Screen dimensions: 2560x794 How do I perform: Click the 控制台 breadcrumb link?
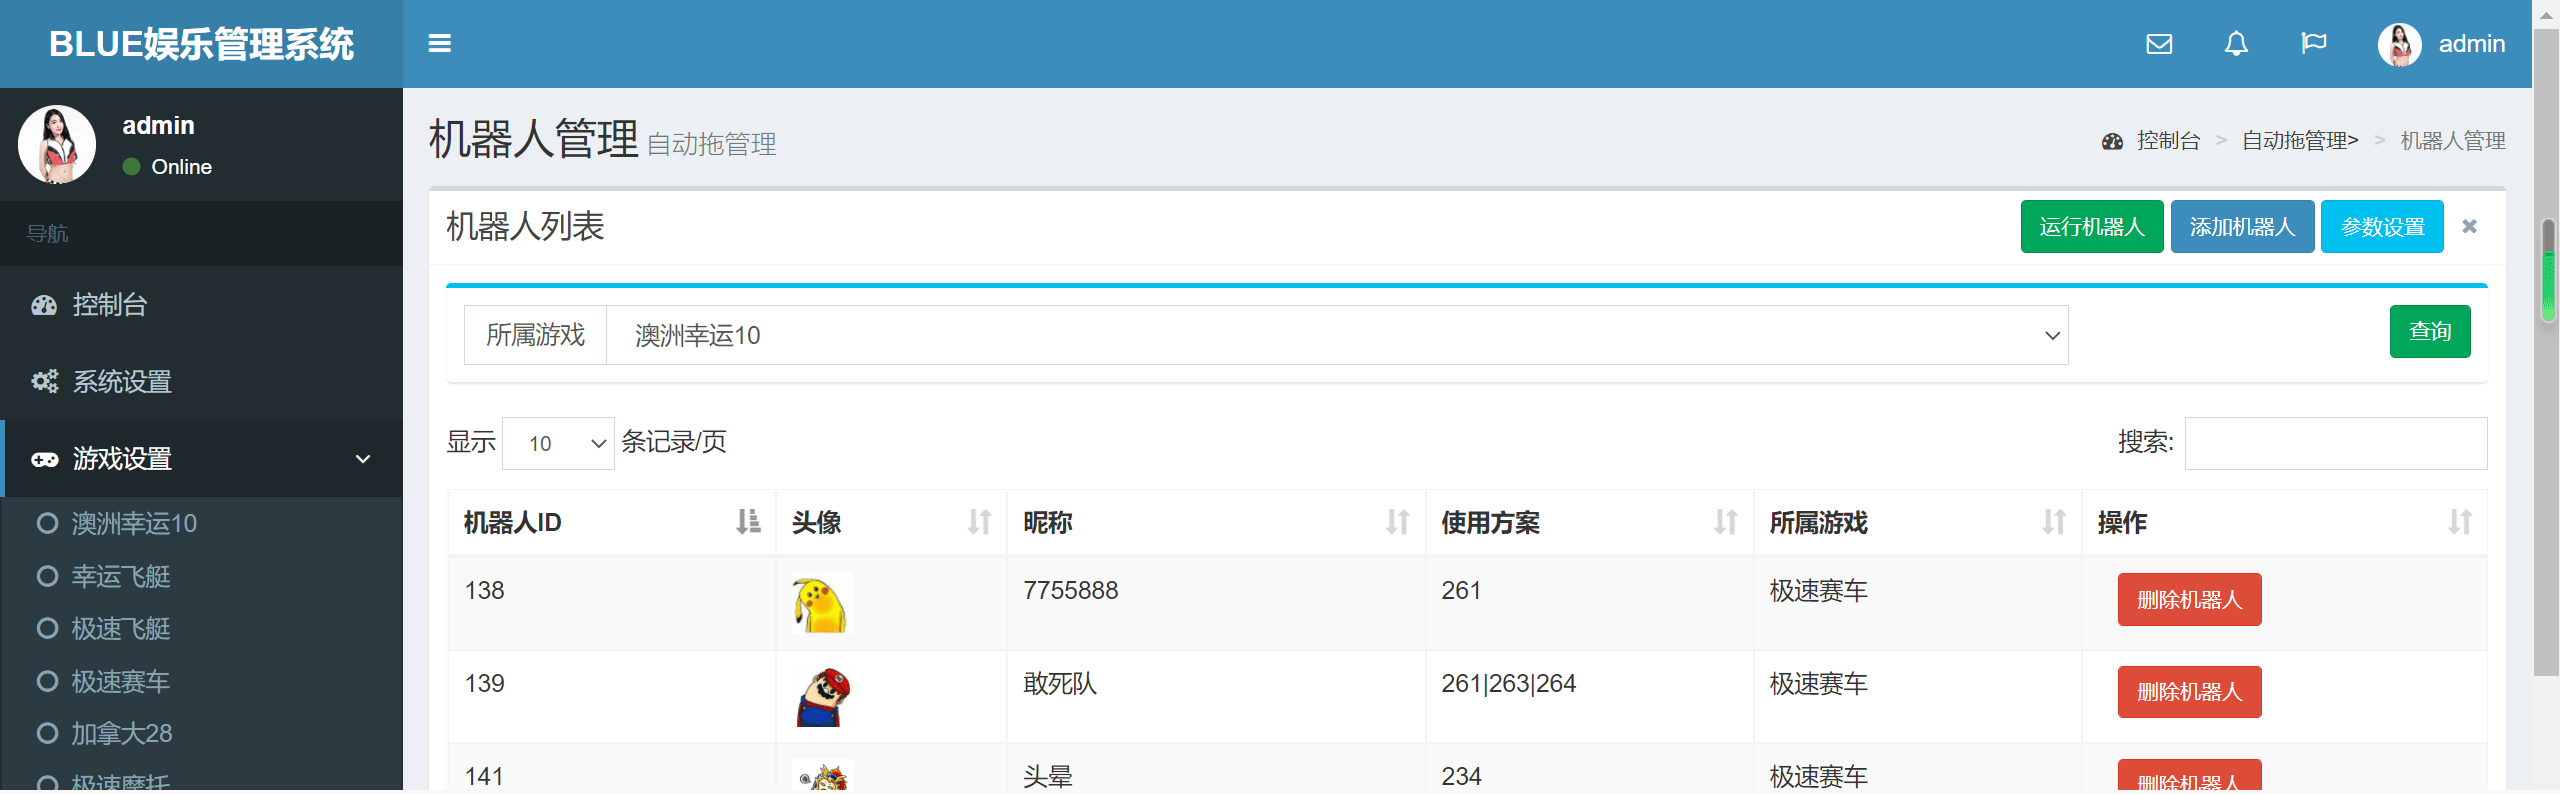click(x=2168, y=141)
